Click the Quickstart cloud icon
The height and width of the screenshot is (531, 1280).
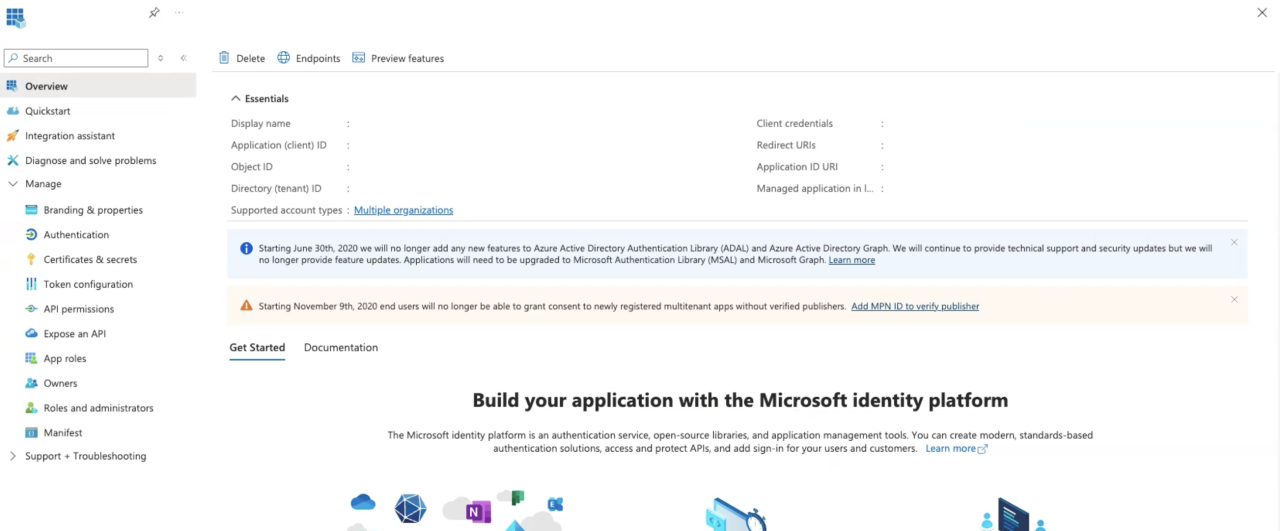[12, 111]
